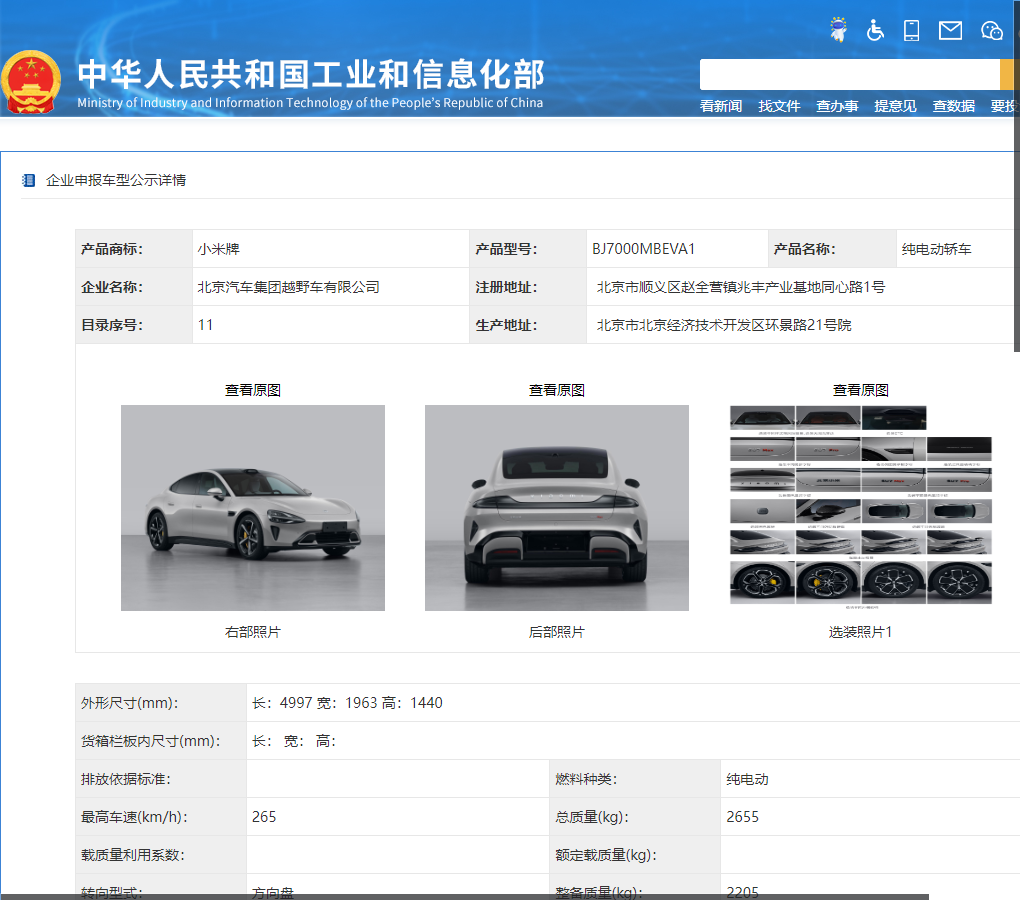The height and width of the screenshot is (900, 1020).
Task: Select the total mass value 2655
Action: pos(742,817)
